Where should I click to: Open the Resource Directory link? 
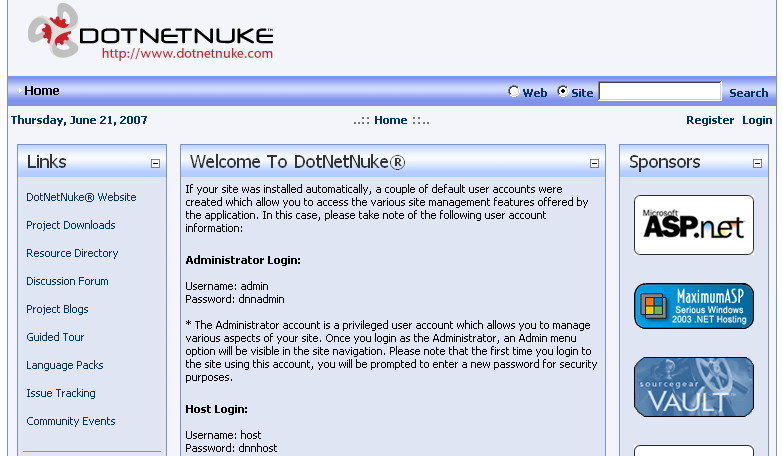tap(72, 253)
